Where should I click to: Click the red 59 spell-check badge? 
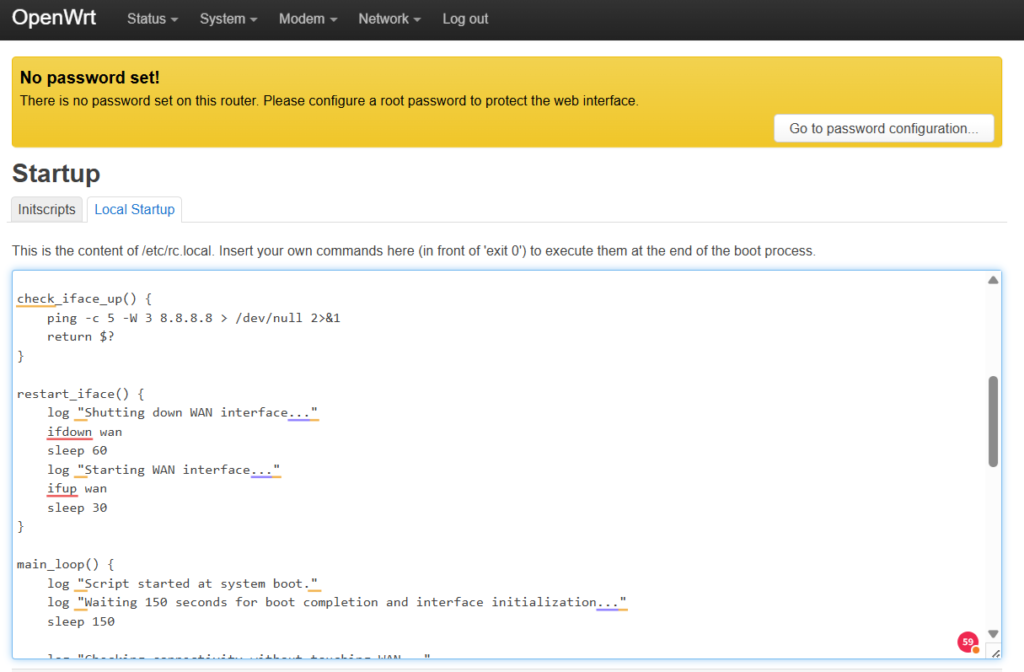(x=967, y=642)
